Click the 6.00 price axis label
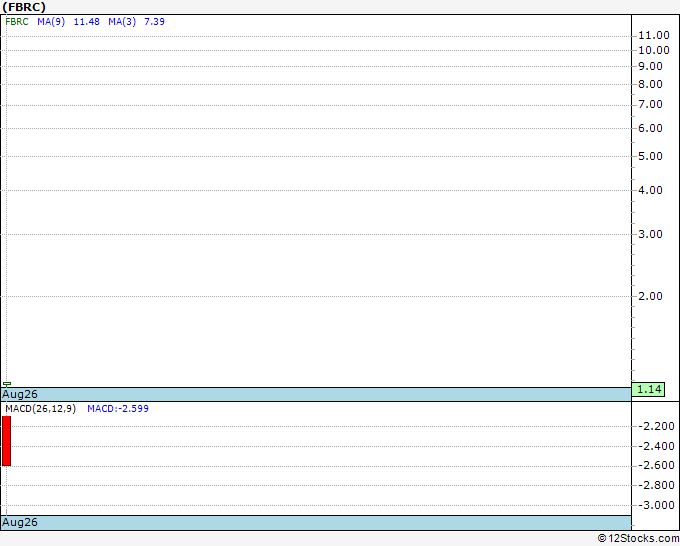 click(x=650, y=128)
